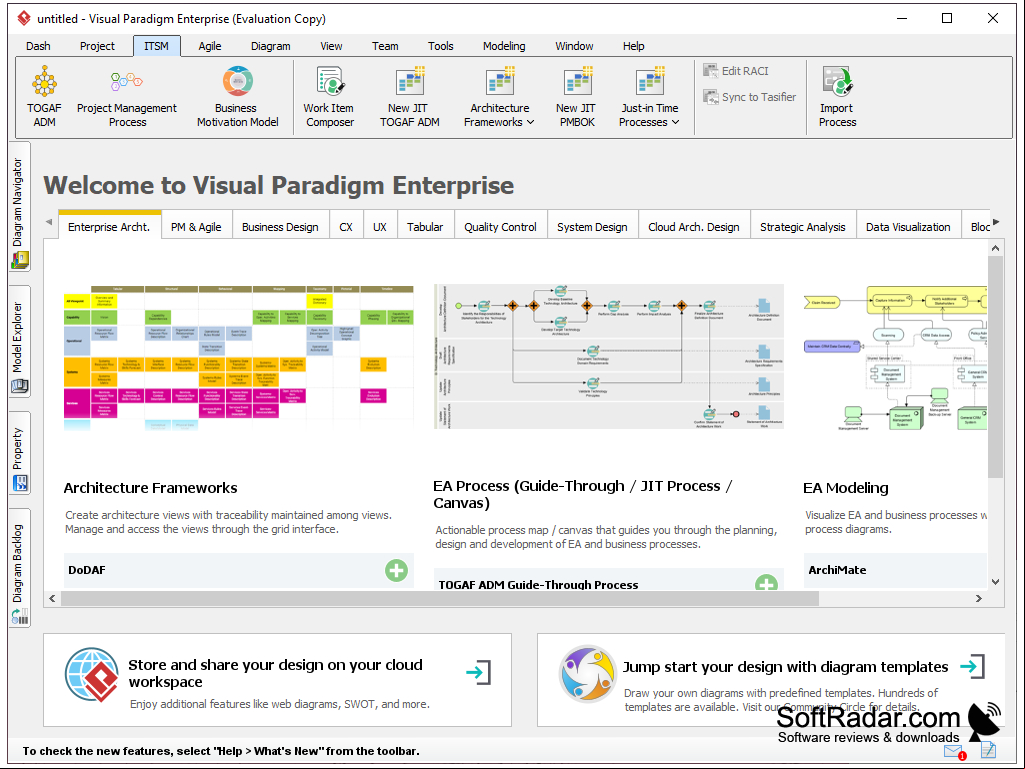Launch Work Item Composer
Viewport: 1025px width, 769px height.
click(329, 96)
